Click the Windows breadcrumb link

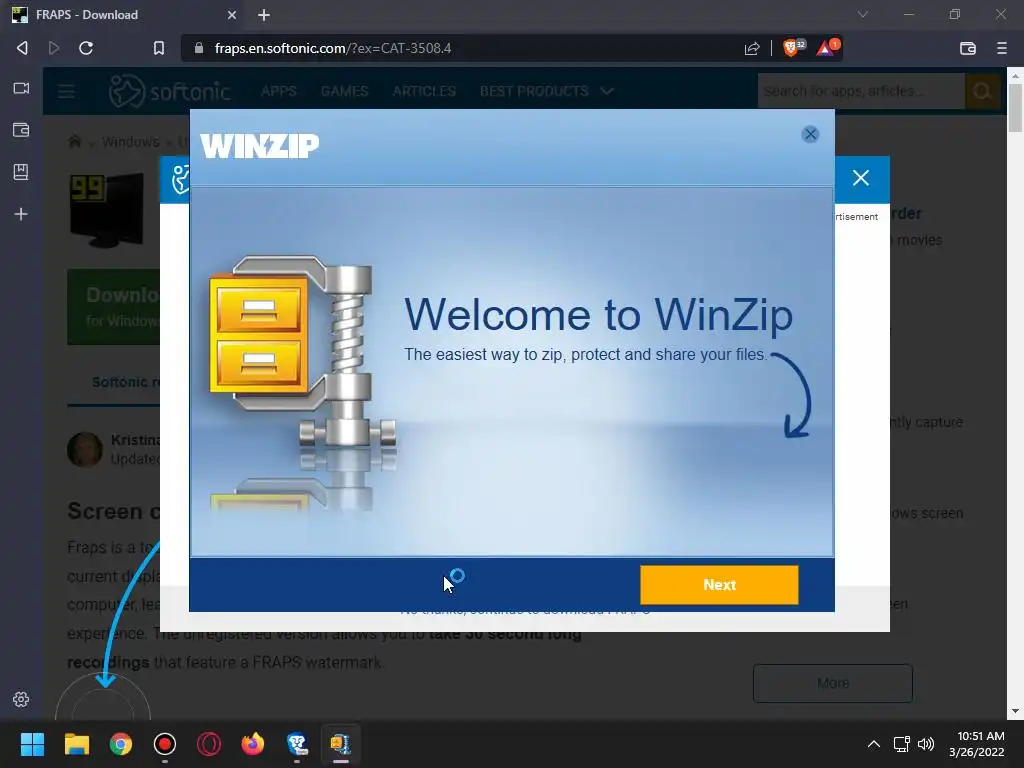click(x=131, y=142)
